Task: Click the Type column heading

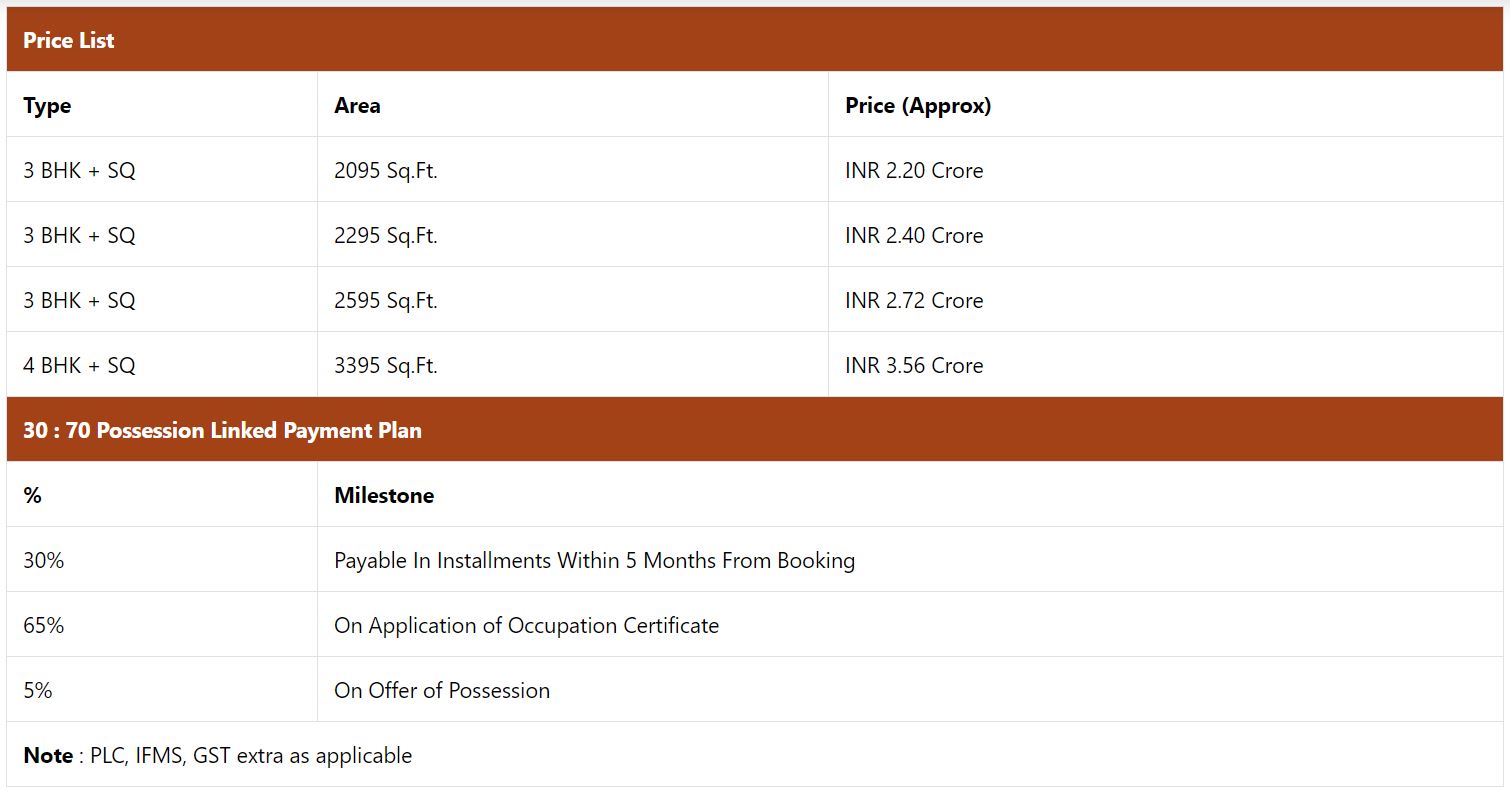Action: (47, 105)
